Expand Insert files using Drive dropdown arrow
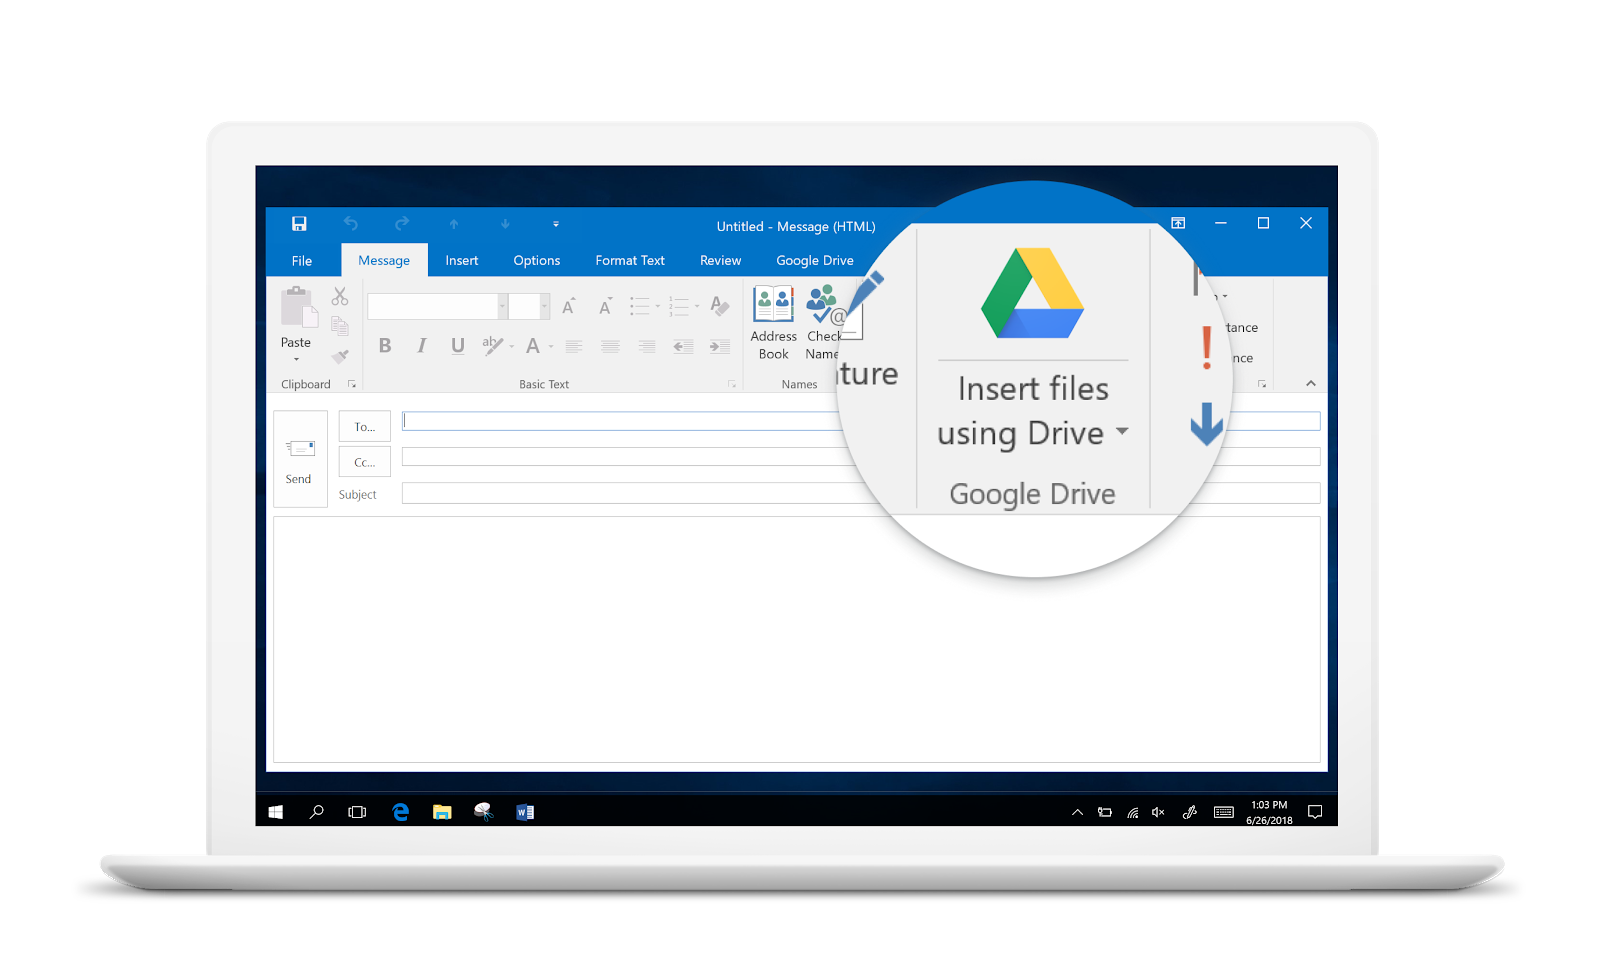The height and width of the screenshot is (975, 1600). pos(1122,431)
